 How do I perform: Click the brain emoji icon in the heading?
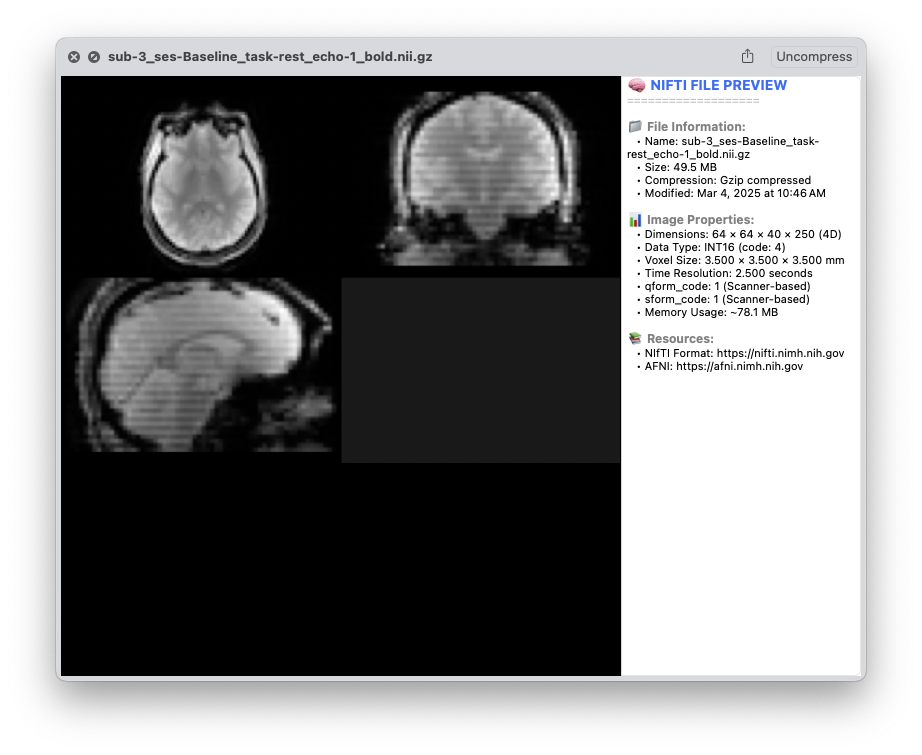click(x=636, y=86)
